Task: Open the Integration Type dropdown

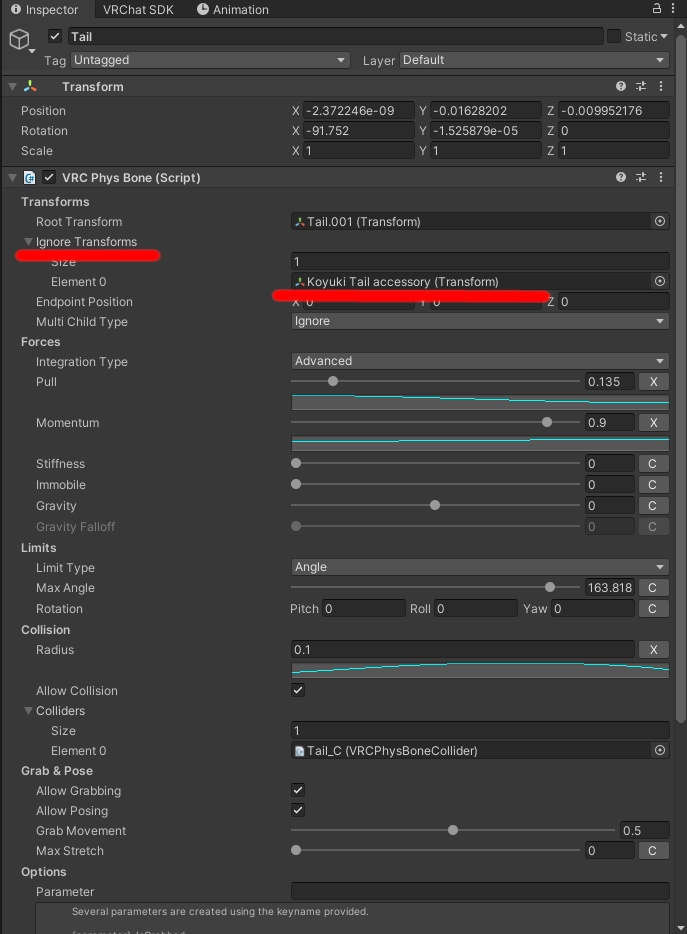Action: (479, 361)
